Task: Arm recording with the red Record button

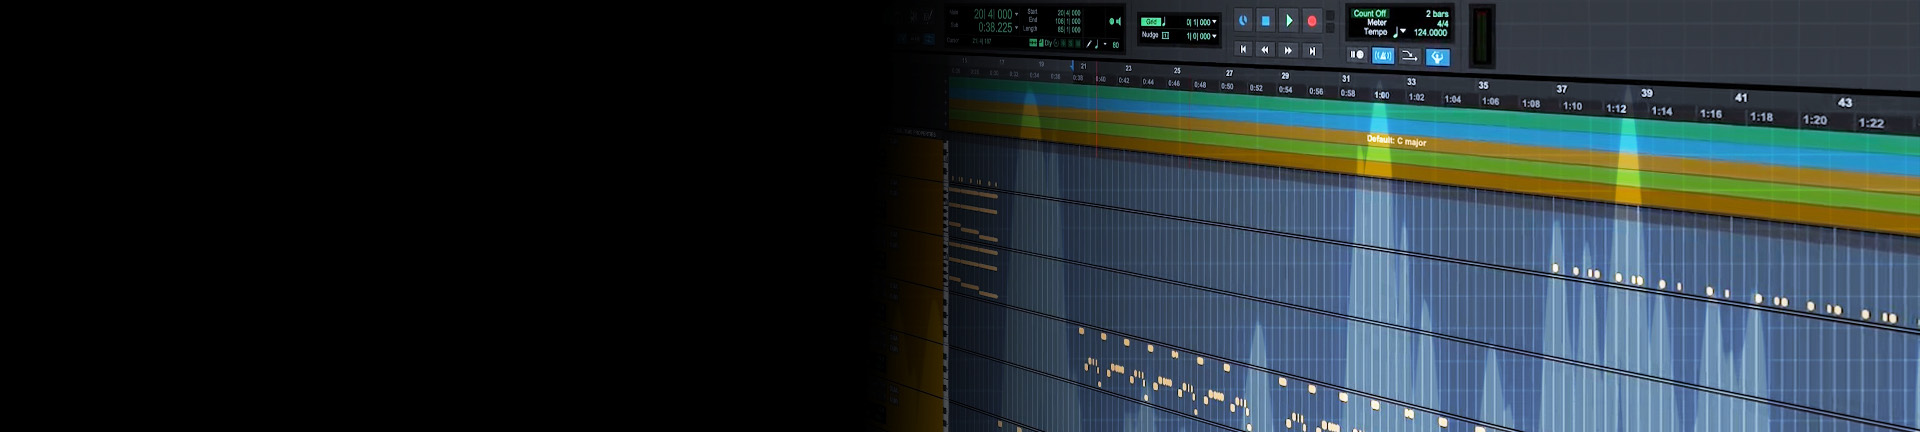Action: [1312, 21]
